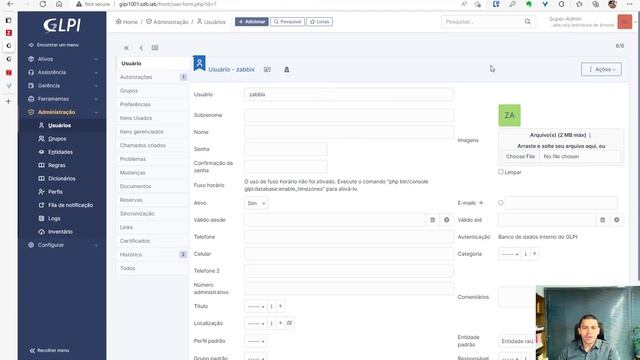Click the Telefone input field

(349, 237)
